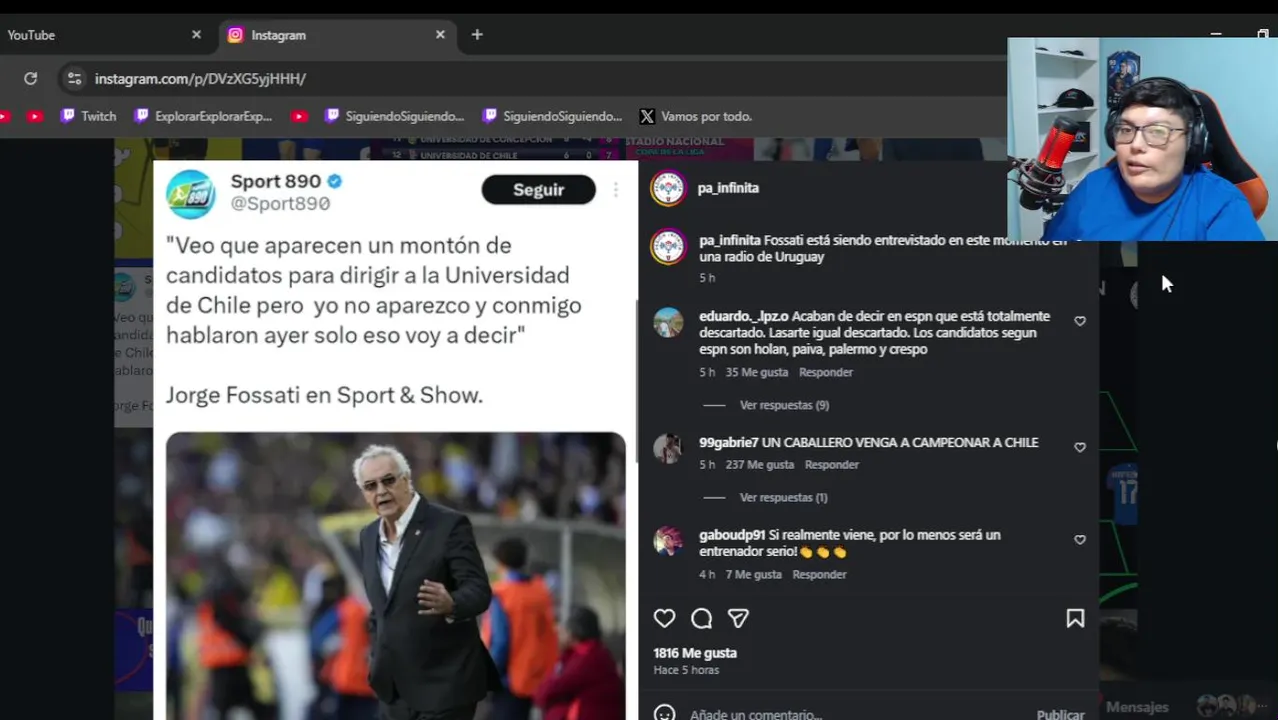The image size is (1278, 720).
Task: Like the post with the heart icon
Action: [x=664, y=619]
